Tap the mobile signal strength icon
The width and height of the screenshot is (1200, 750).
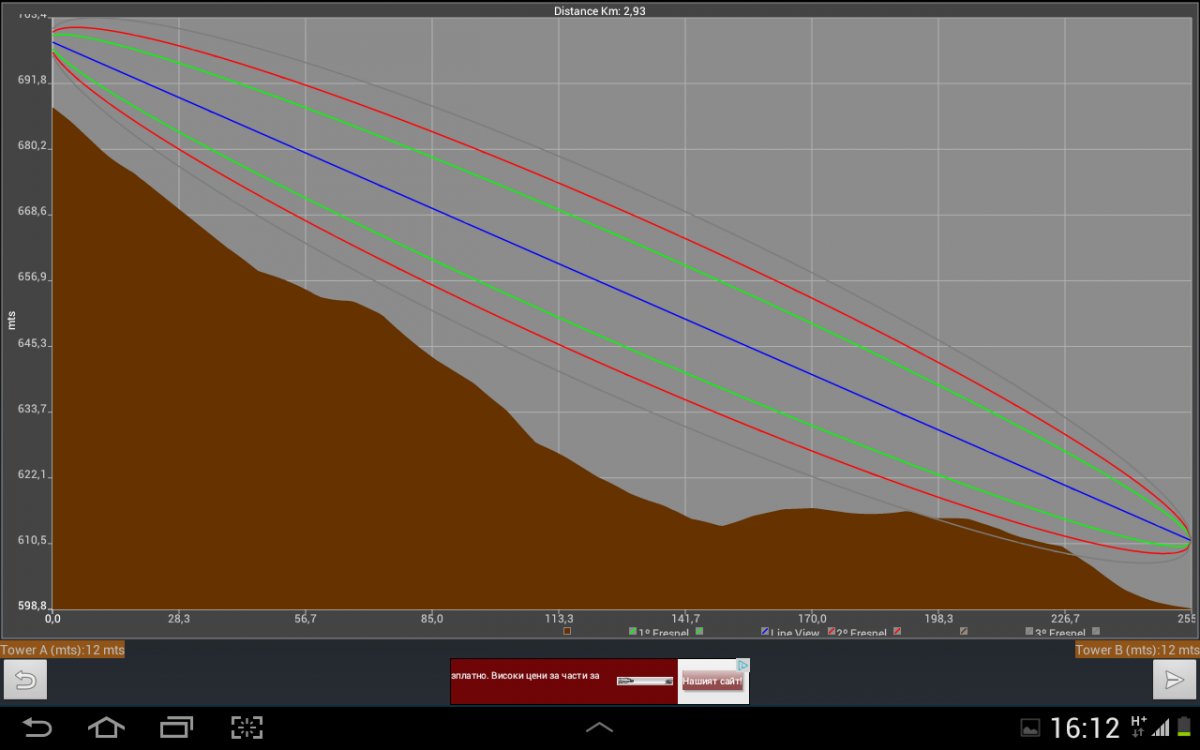(x=1161, y=727)
